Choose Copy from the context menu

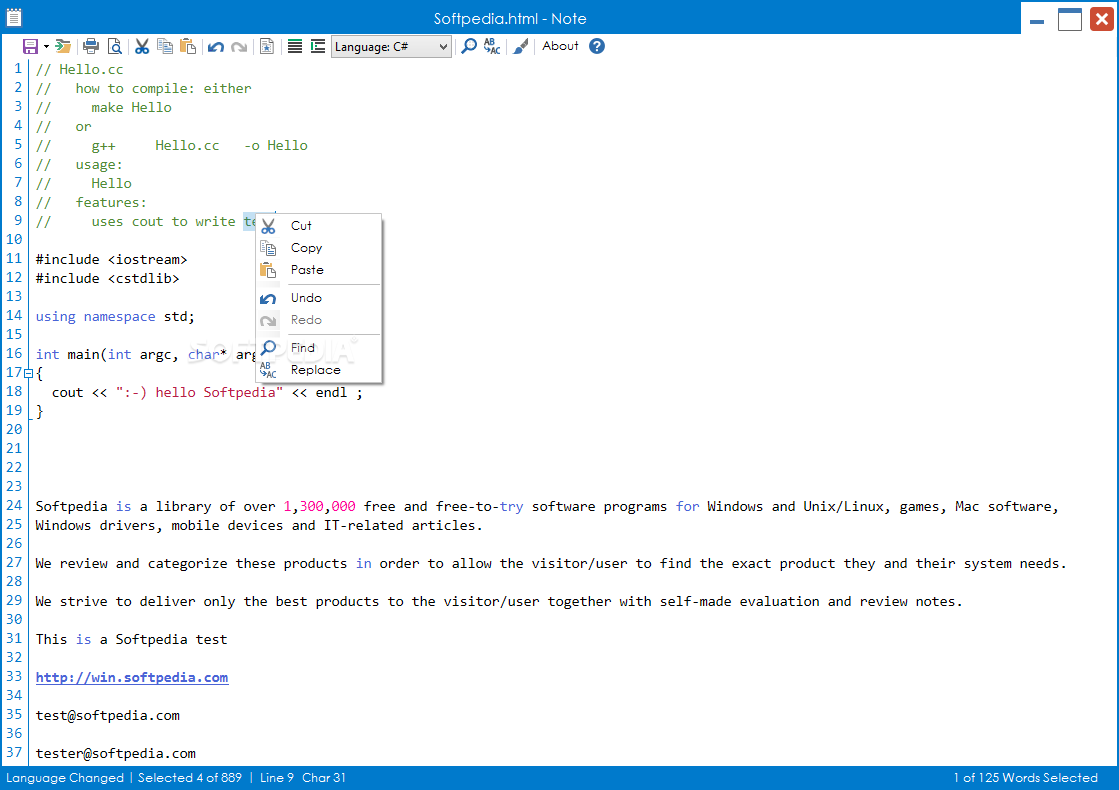coord(319,248)
